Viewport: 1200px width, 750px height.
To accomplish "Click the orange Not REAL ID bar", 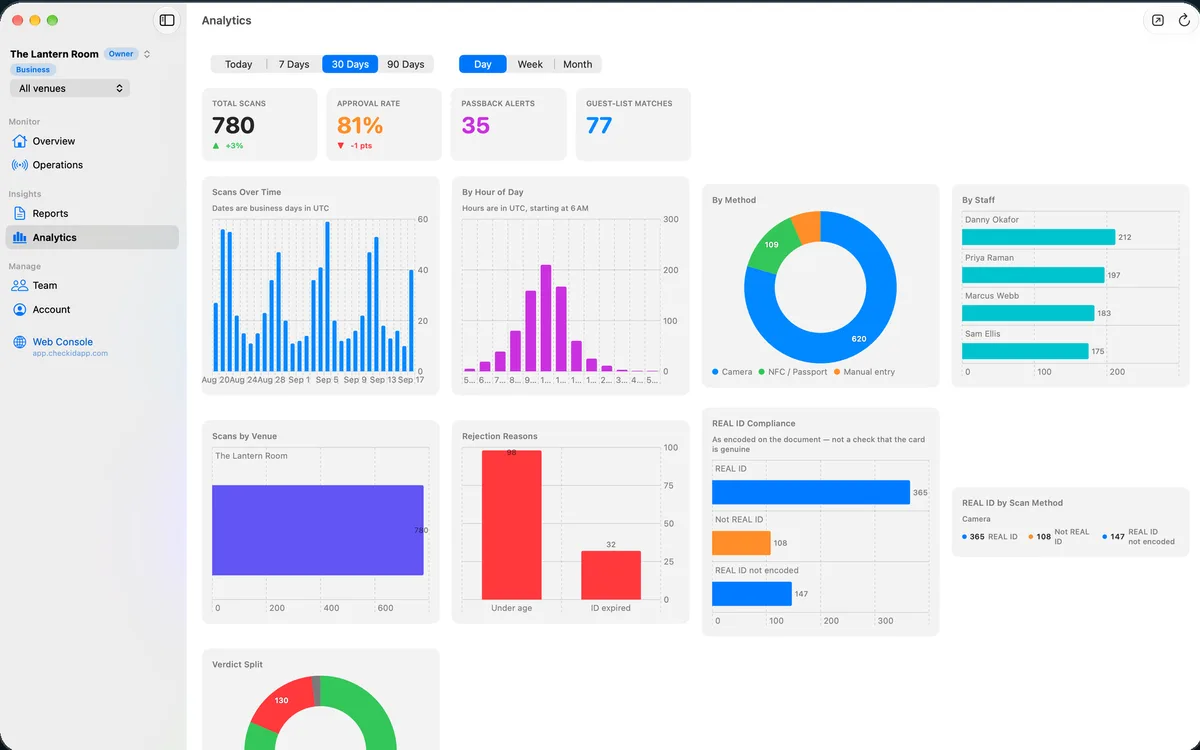I will [741, 543].
